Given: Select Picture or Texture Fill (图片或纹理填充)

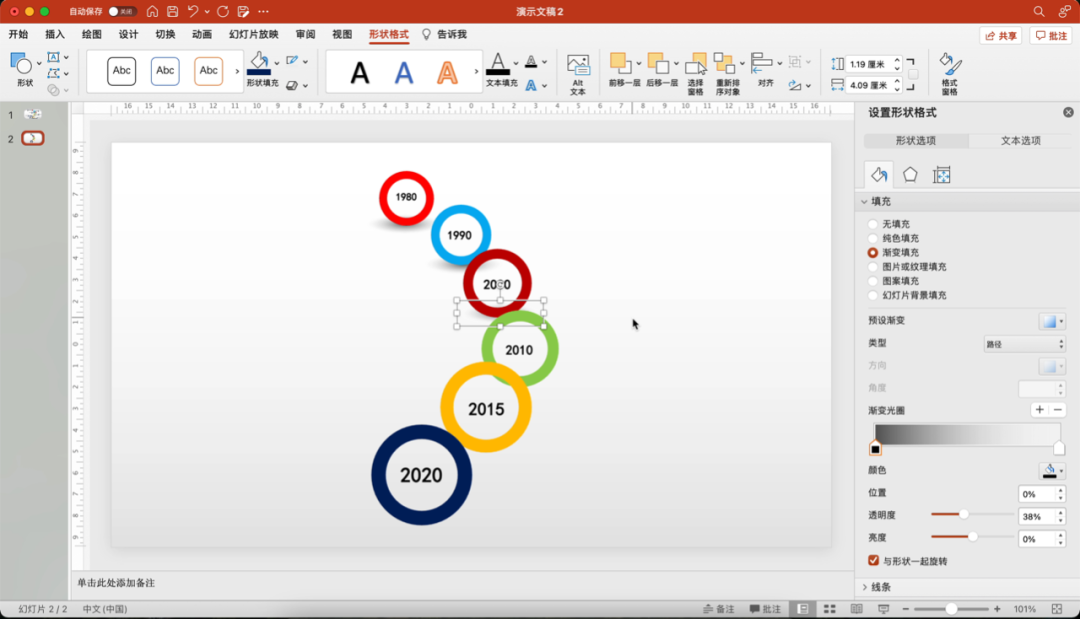Looking at the screenshot, I should 873,266.
